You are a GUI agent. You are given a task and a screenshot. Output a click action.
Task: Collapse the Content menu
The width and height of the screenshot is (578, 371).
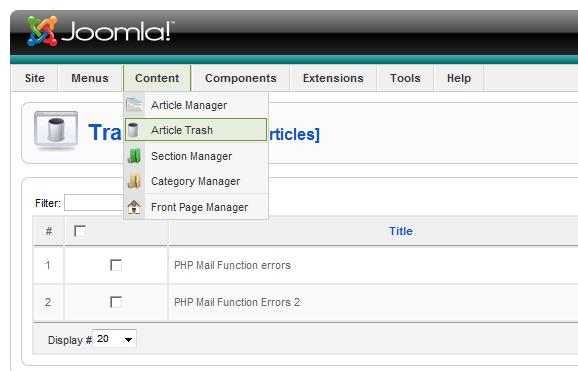pyautogui.click(x=157, y=78)
